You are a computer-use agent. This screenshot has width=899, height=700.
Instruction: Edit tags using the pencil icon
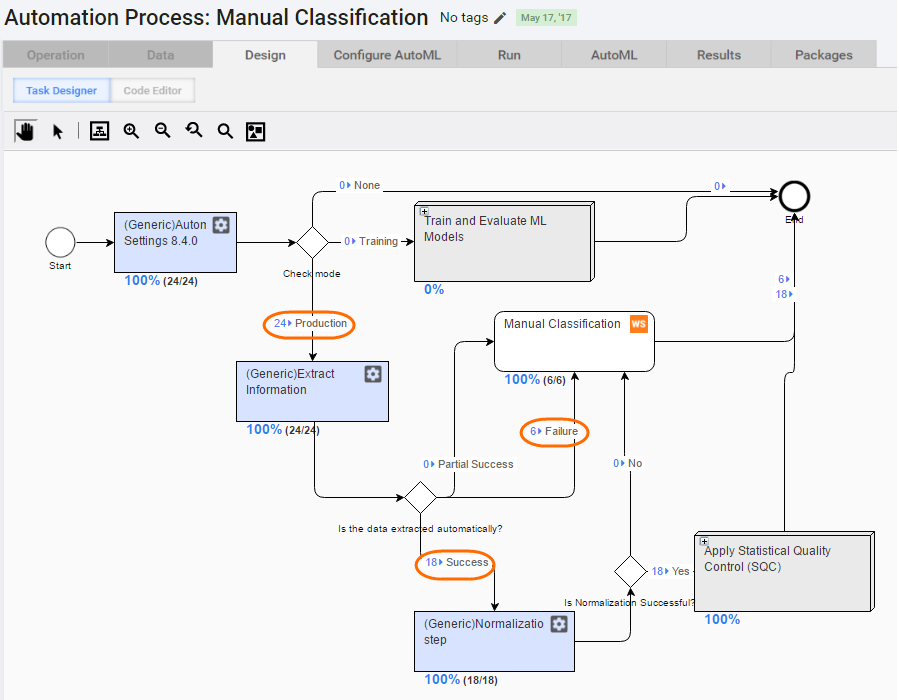tap(500, 18)
